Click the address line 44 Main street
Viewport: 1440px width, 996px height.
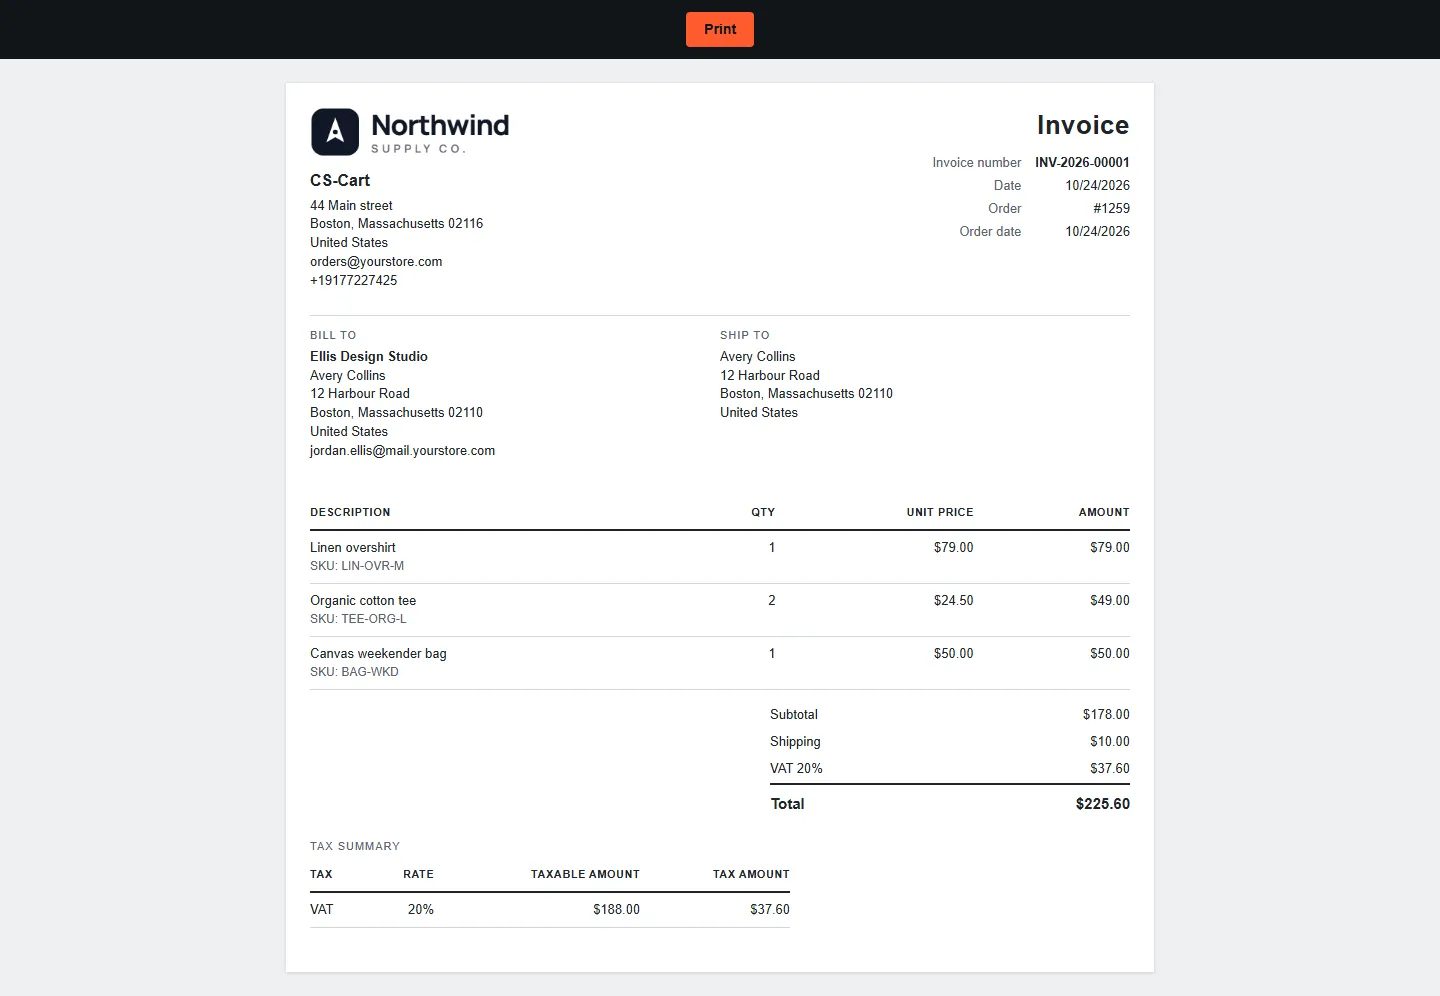pyautogui.click(x=351, y=205)
